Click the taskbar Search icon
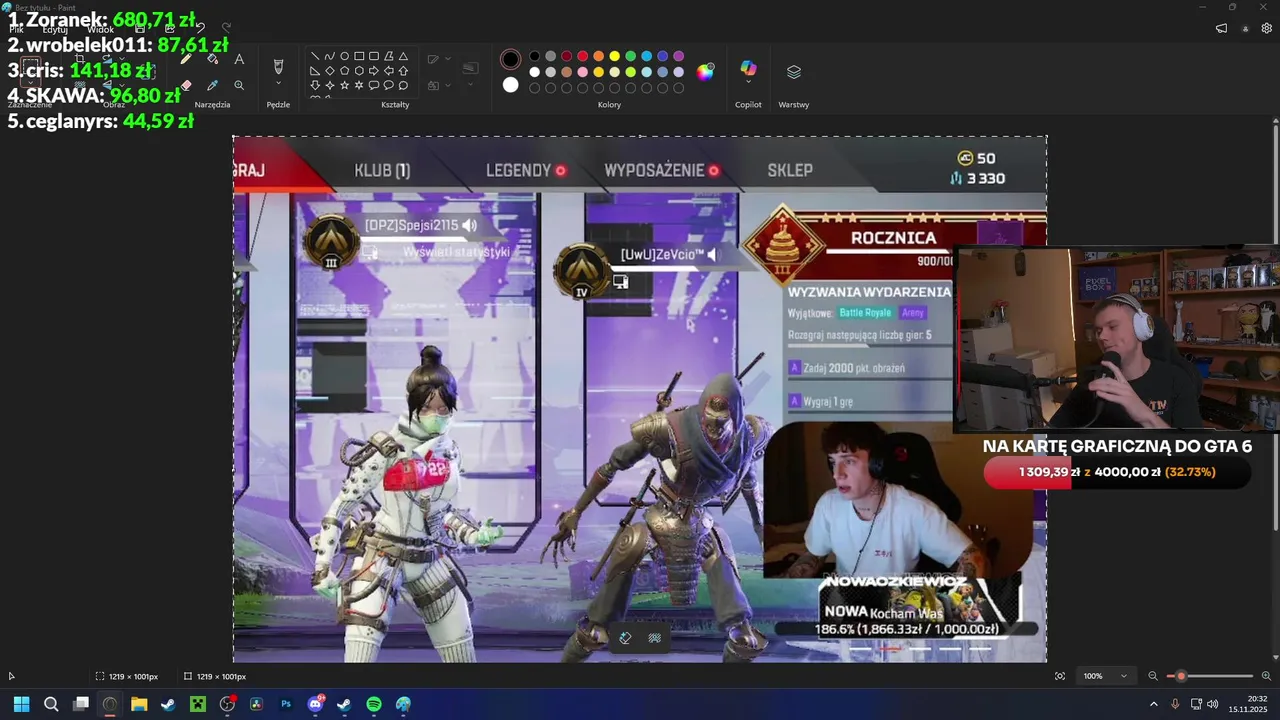1280x720 pixels. point(51,704)
